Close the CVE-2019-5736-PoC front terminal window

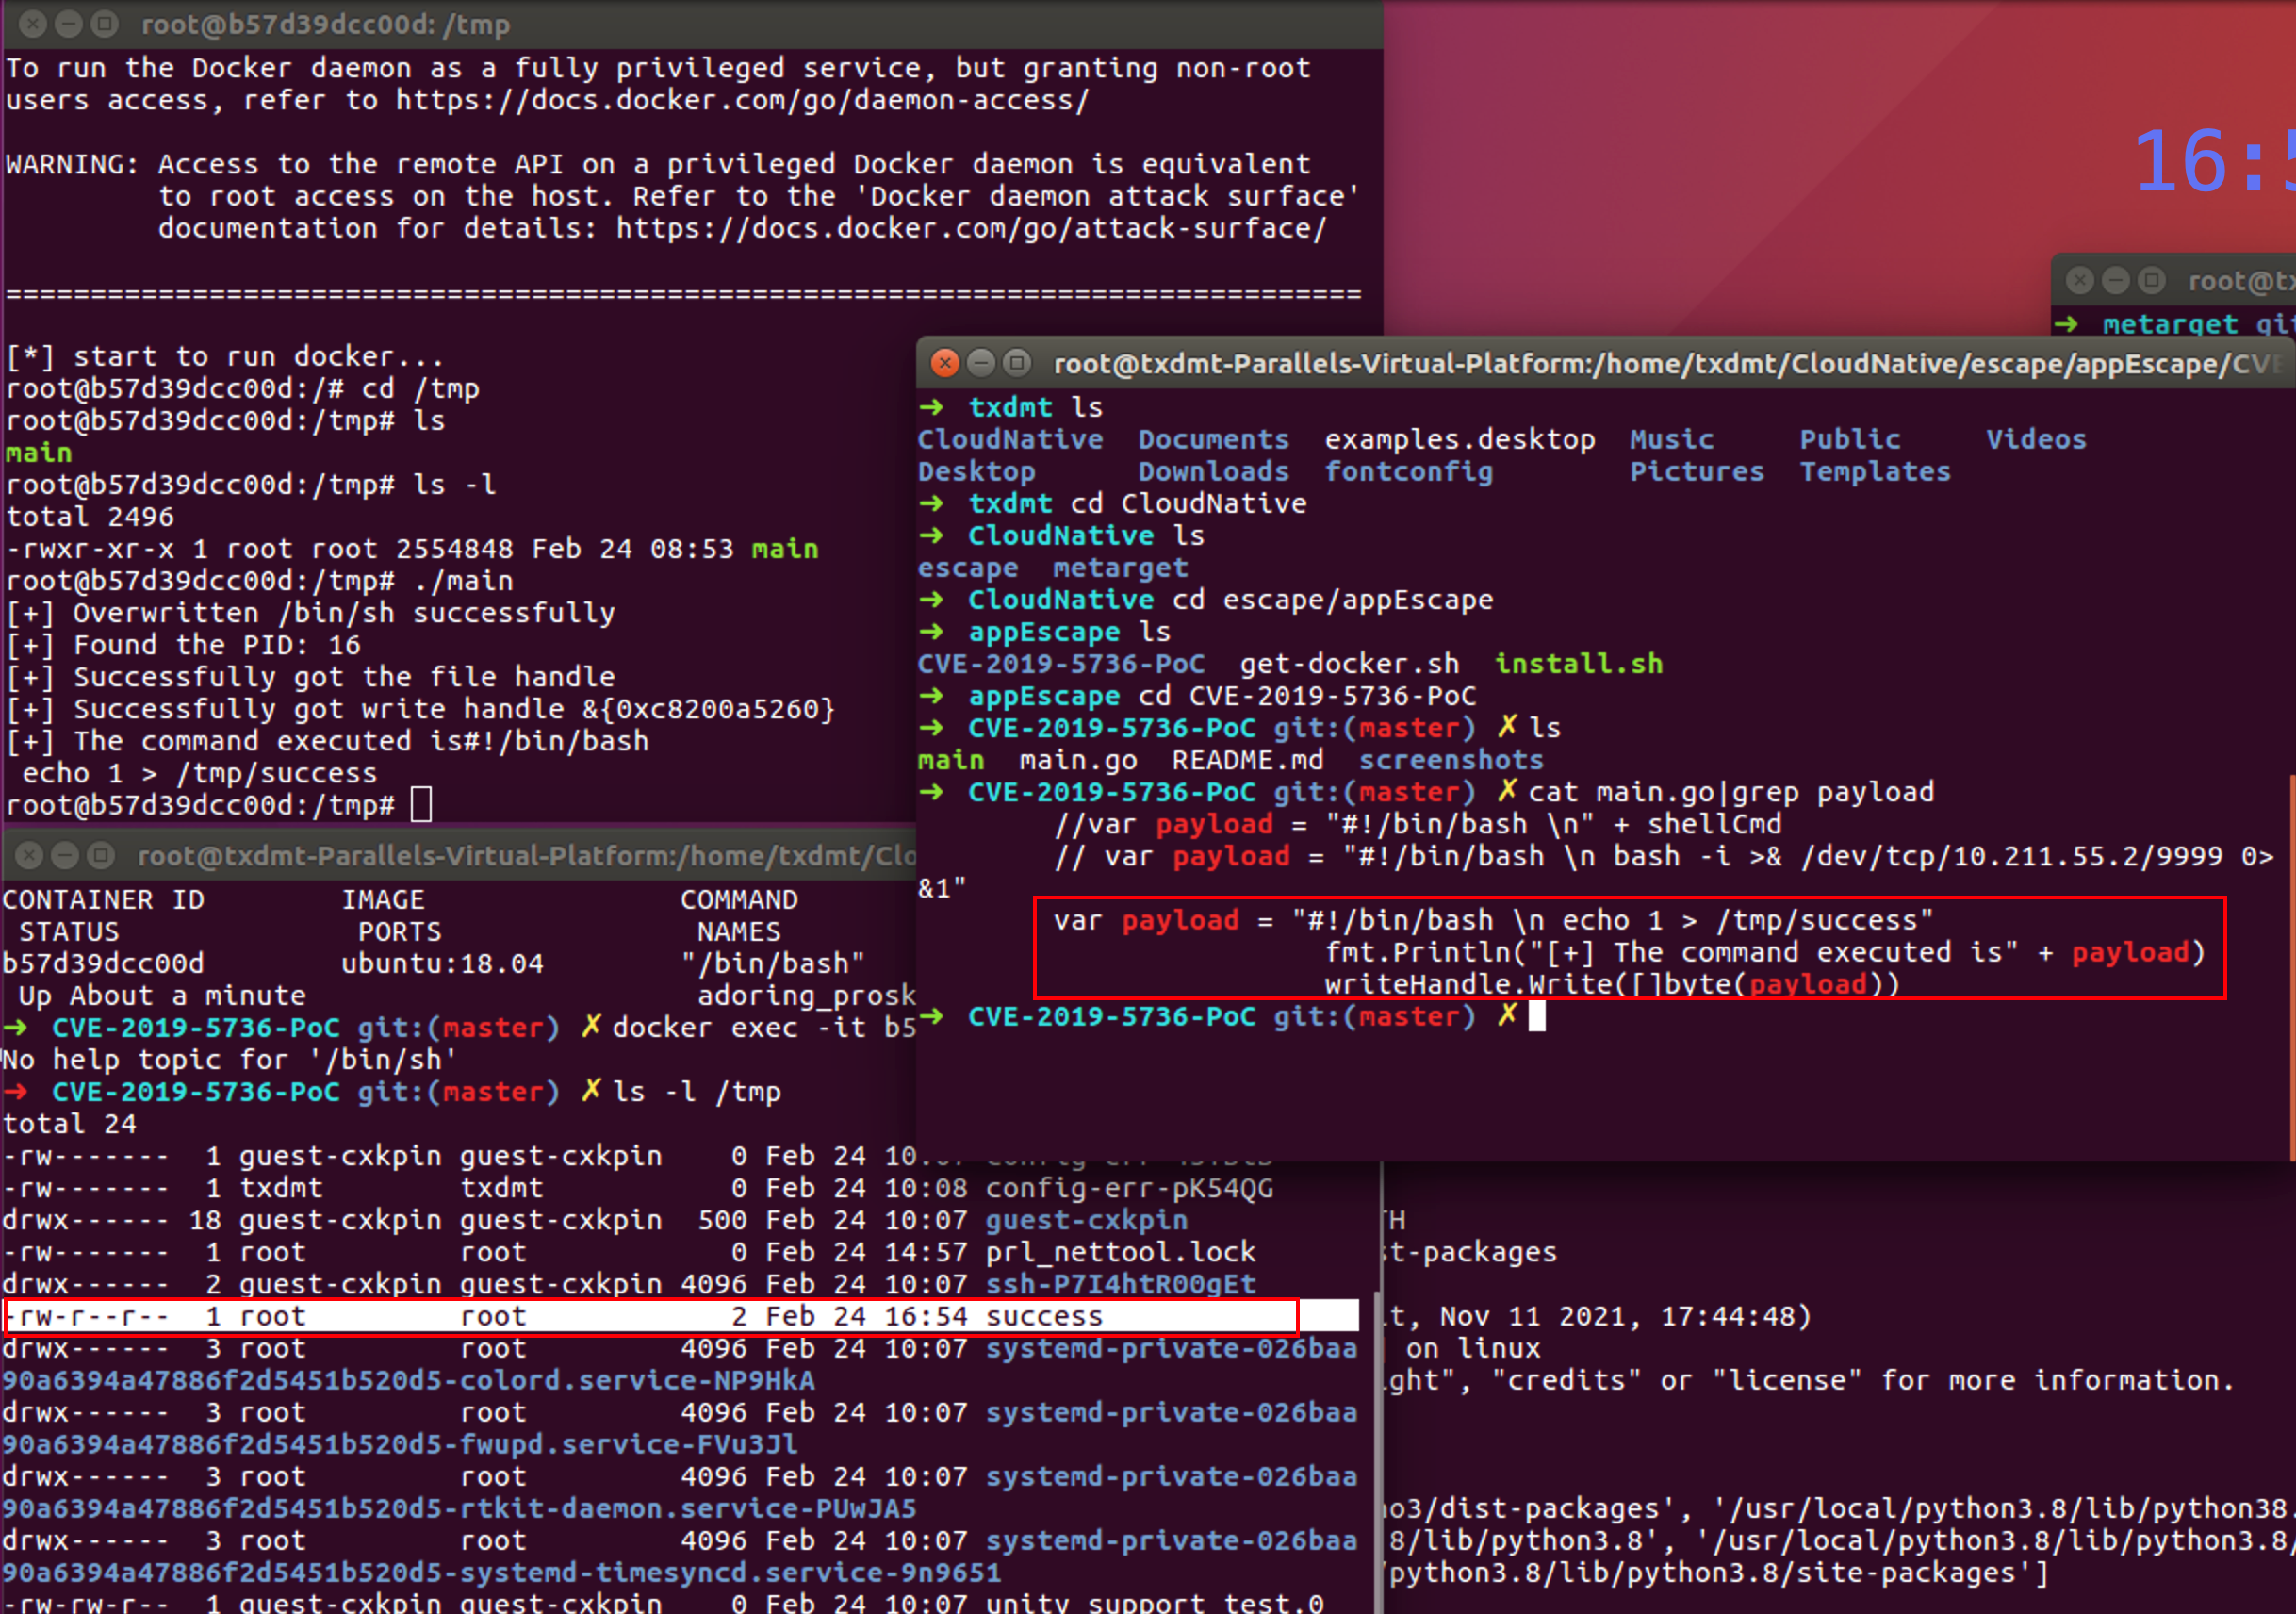click(x=944, y=363)
